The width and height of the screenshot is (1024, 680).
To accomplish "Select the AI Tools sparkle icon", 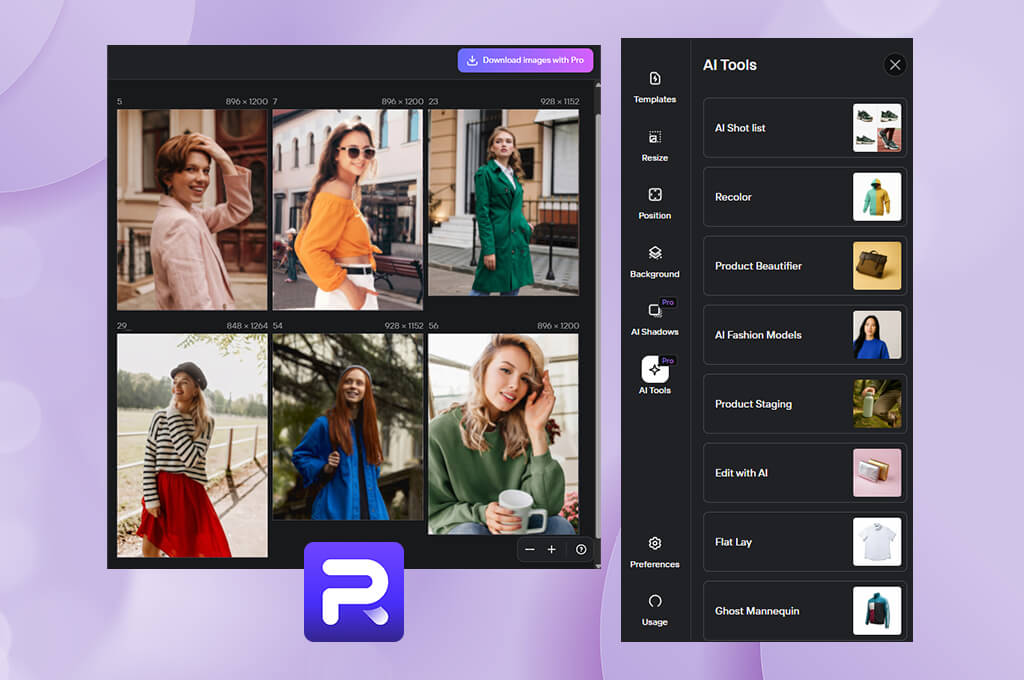I will 654,369.
